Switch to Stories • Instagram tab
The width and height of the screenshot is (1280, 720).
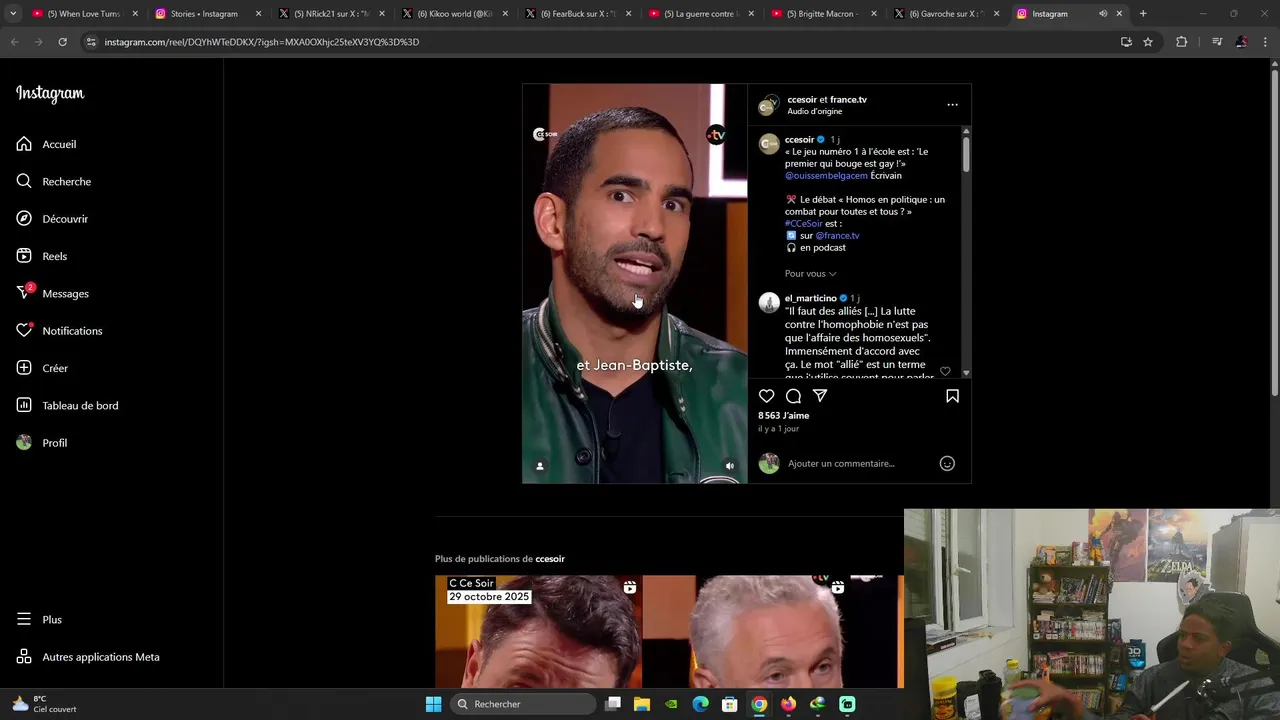pos(207,14)
